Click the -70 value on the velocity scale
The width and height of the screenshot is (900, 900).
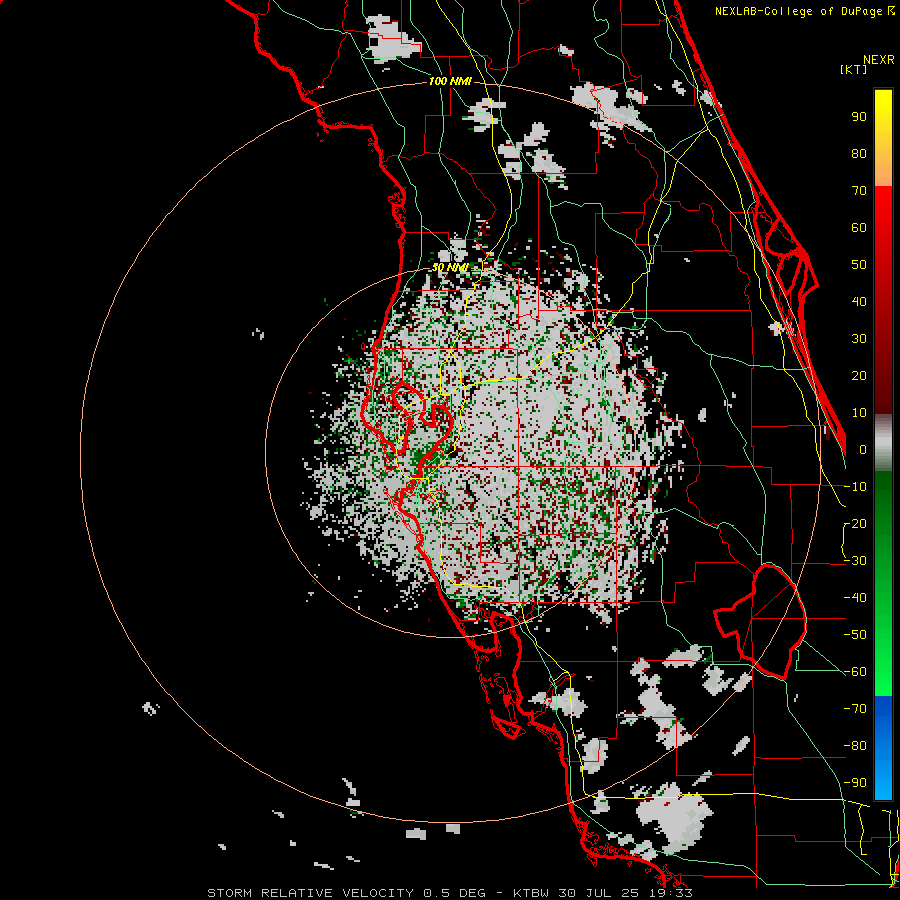click(855, 709)
